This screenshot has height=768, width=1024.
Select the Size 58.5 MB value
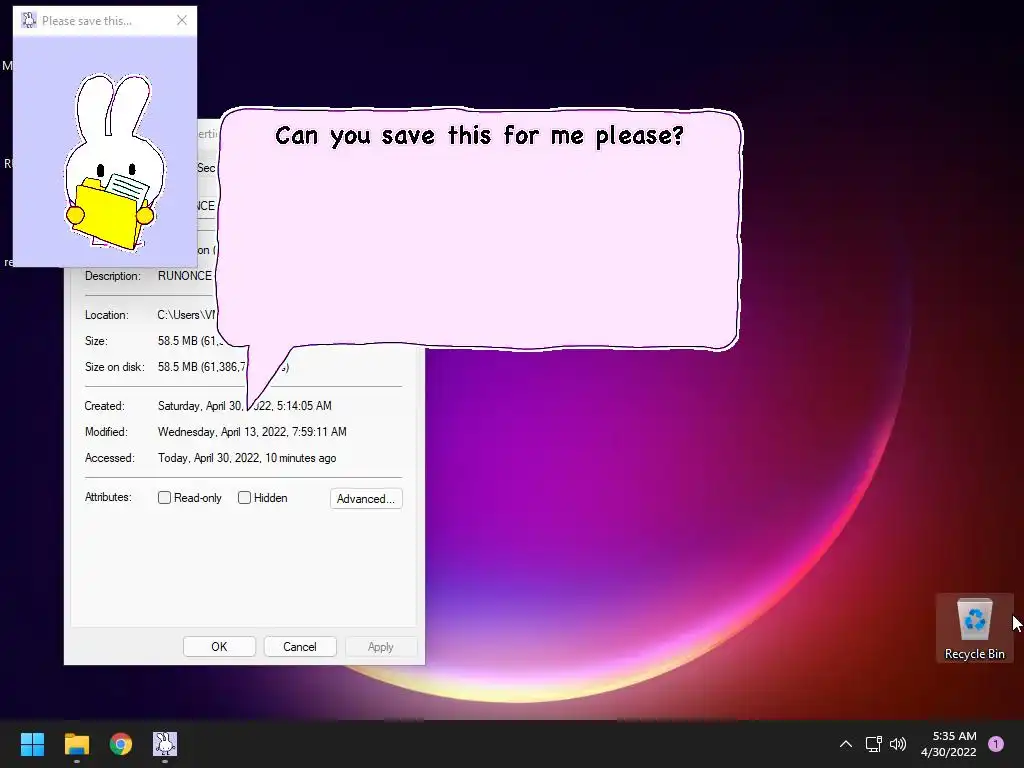[189, 341]
